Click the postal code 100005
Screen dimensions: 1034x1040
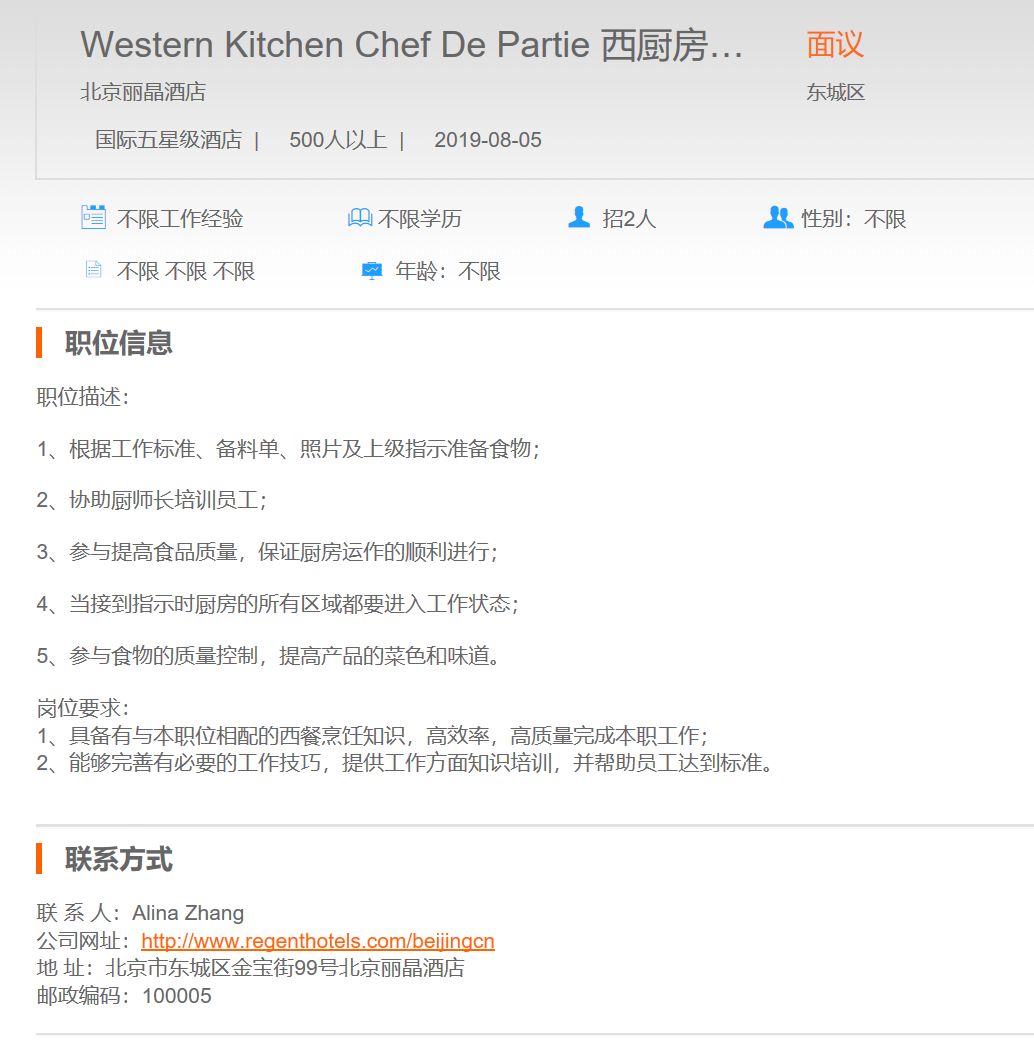coord(177,996)
